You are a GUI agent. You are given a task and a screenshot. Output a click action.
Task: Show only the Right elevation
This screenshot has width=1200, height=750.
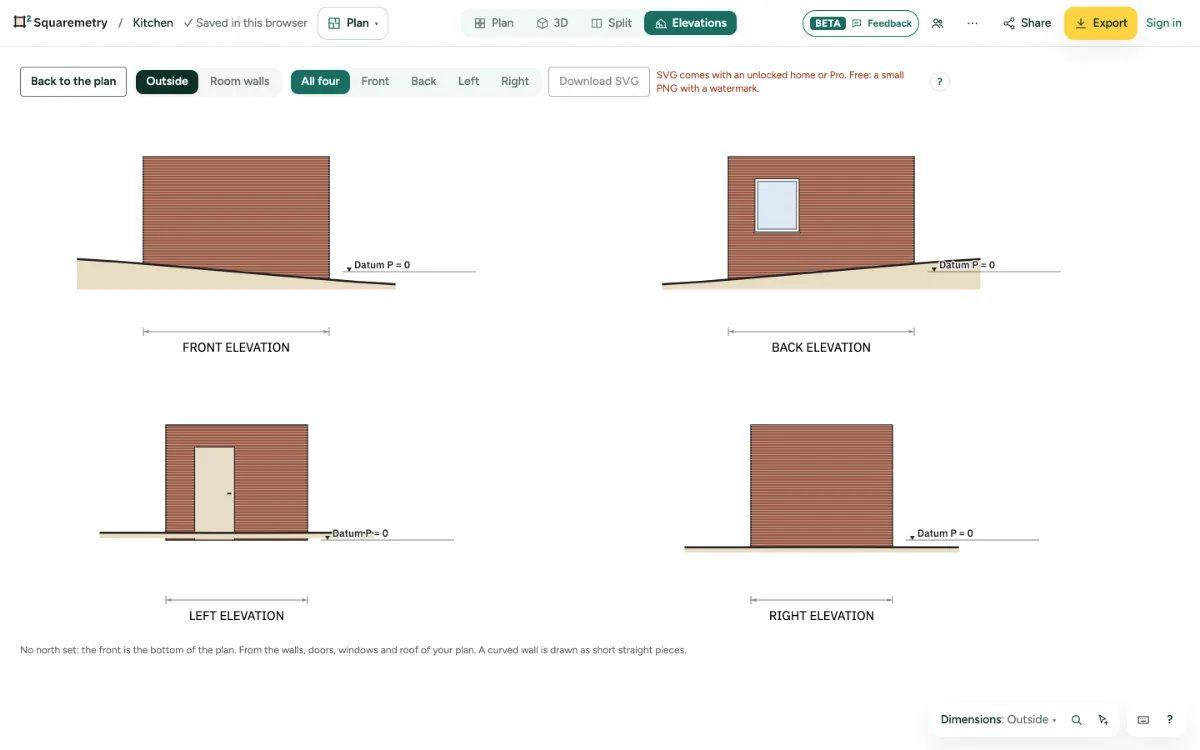point(515,82)
